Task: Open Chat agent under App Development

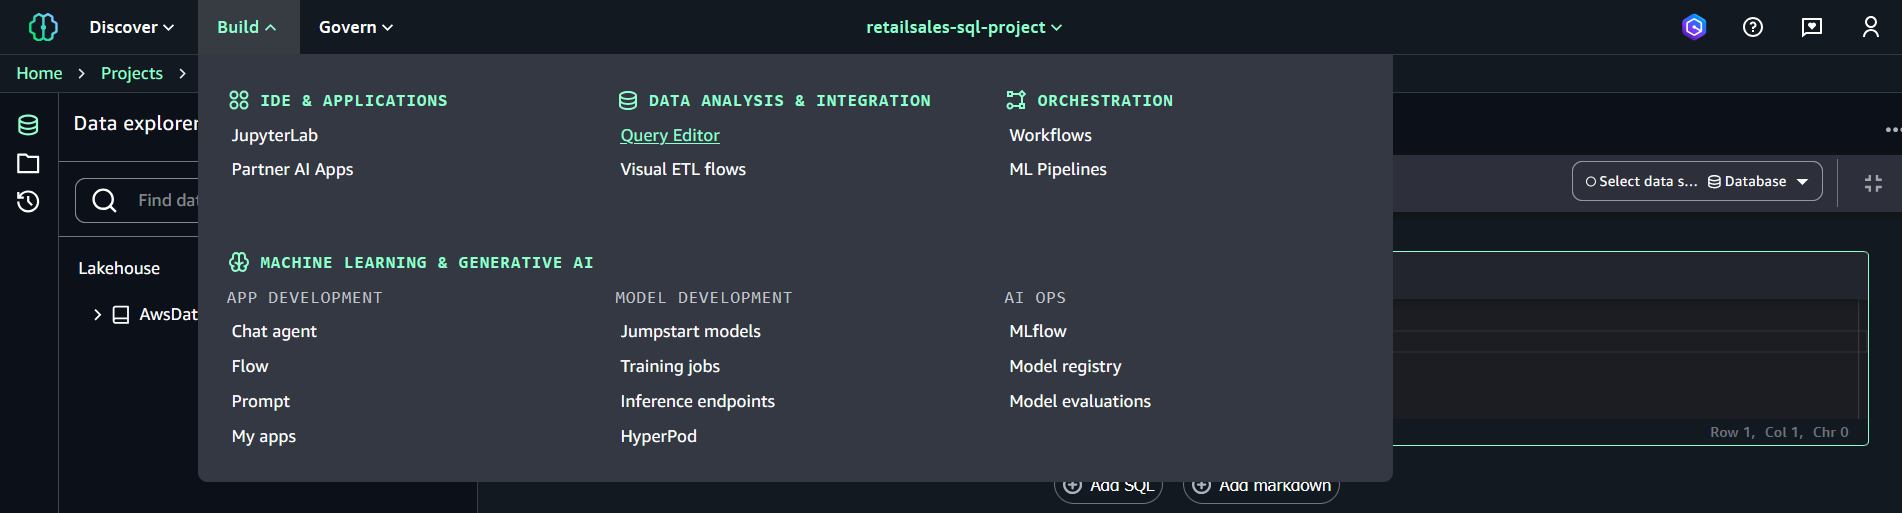Action: click(274, 331)
